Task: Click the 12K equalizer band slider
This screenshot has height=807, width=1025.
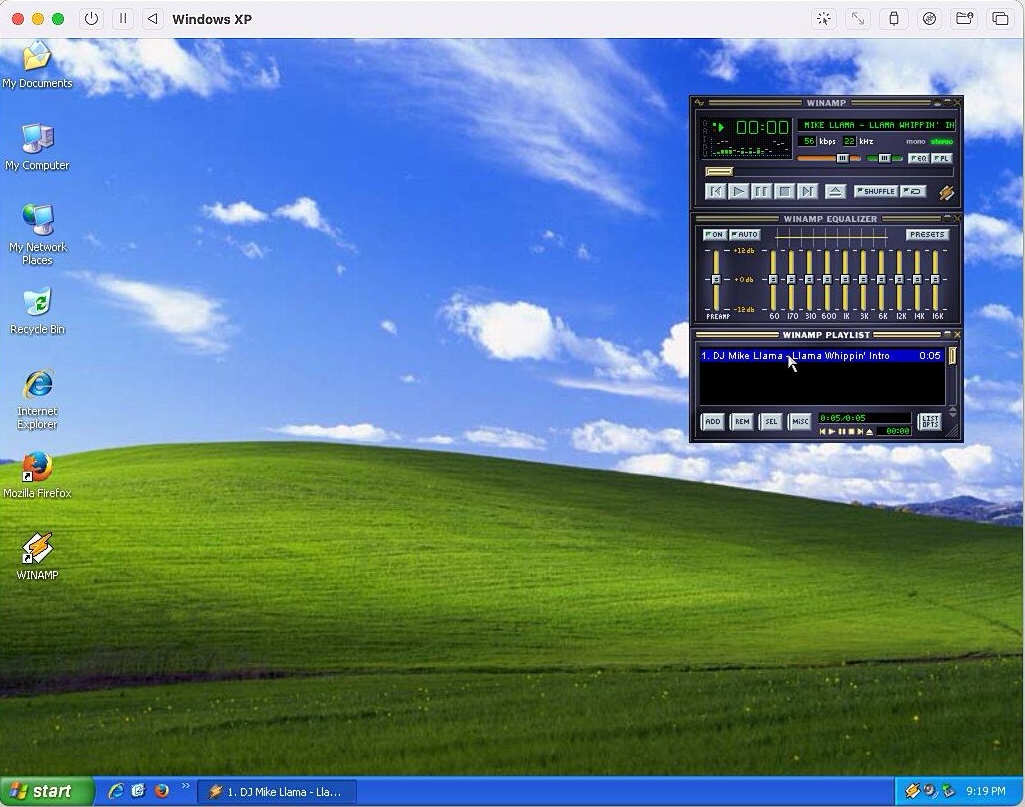Action: 899,280
